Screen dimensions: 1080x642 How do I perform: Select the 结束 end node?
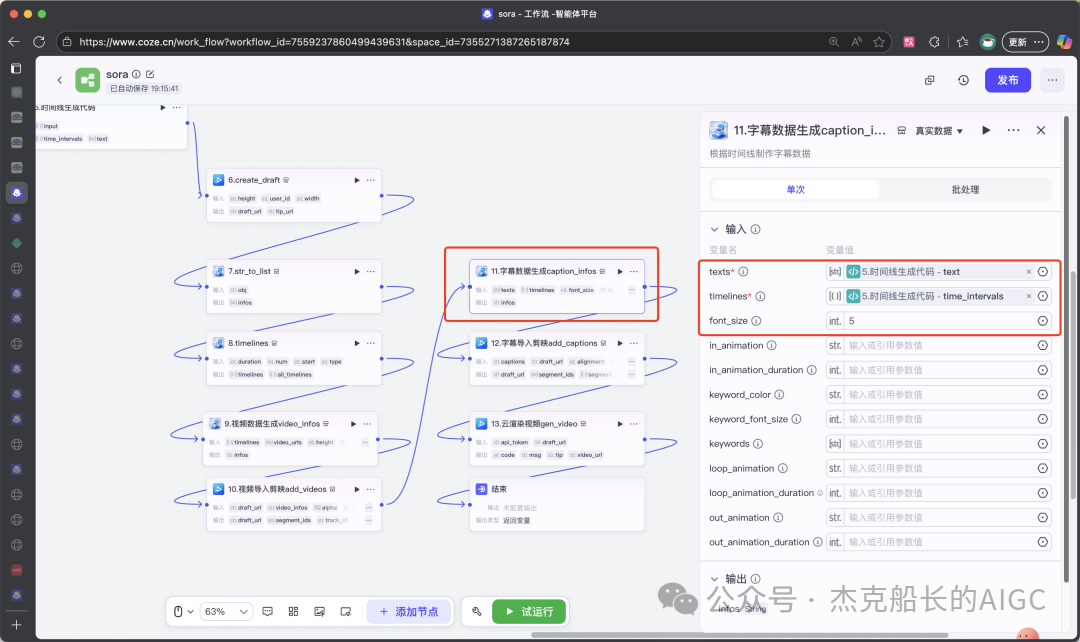[557, 504]
